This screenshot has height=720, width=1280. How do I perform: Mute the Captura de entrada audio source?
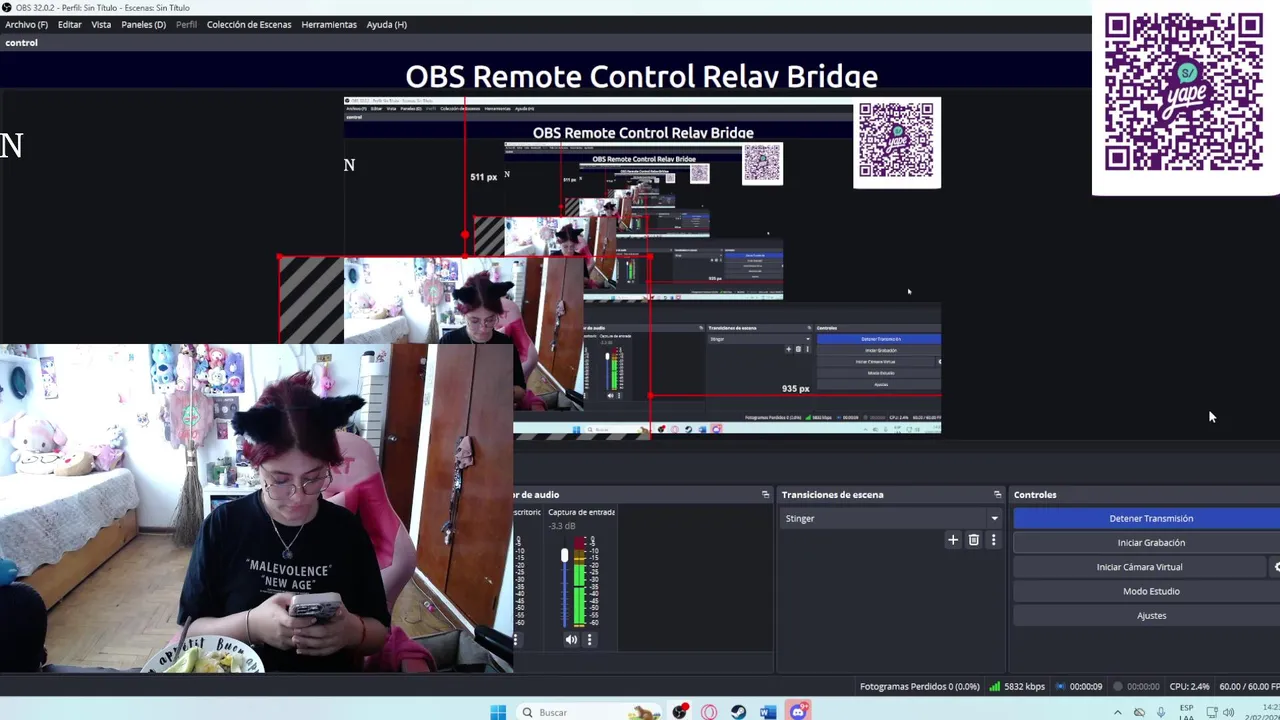tap(571, 640)
